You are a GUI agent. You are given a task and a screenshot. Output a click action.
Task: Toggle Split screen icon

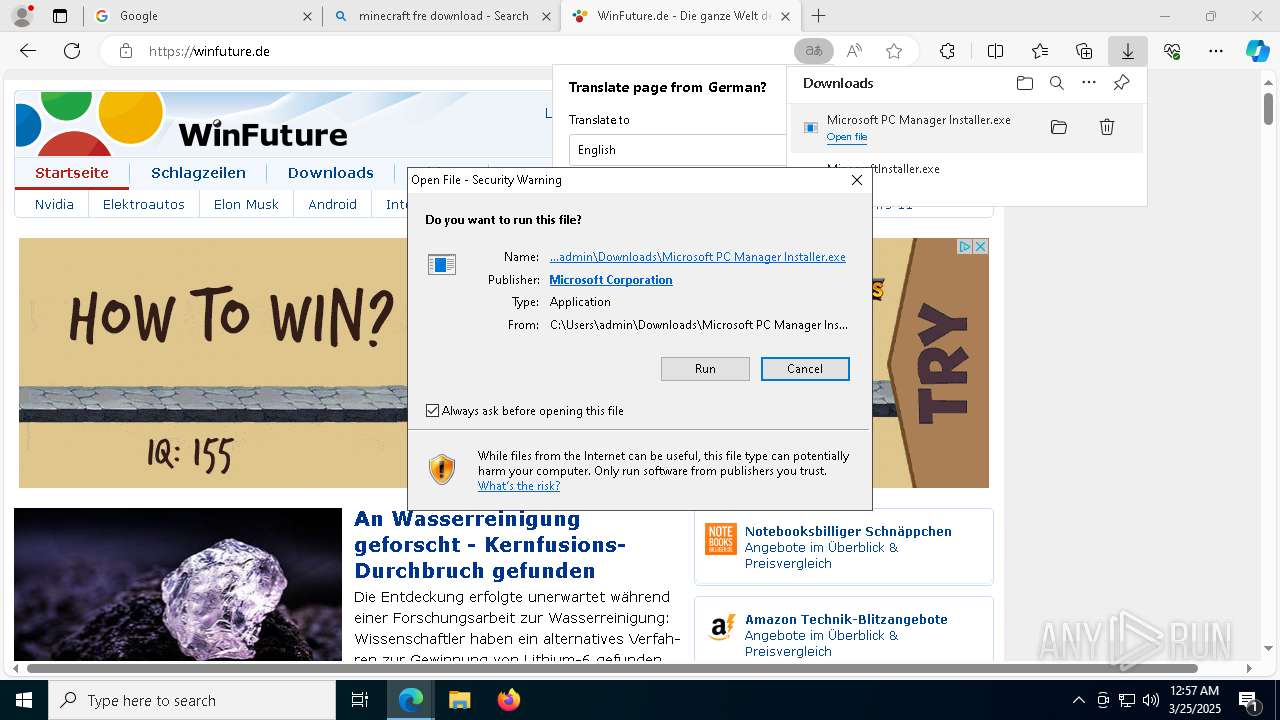[995, 51]
